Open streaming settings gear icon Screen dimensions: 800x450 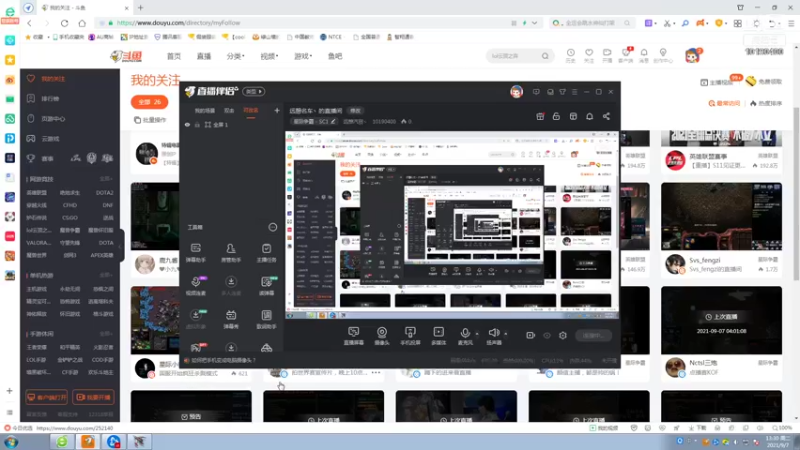tap(563, 335)
